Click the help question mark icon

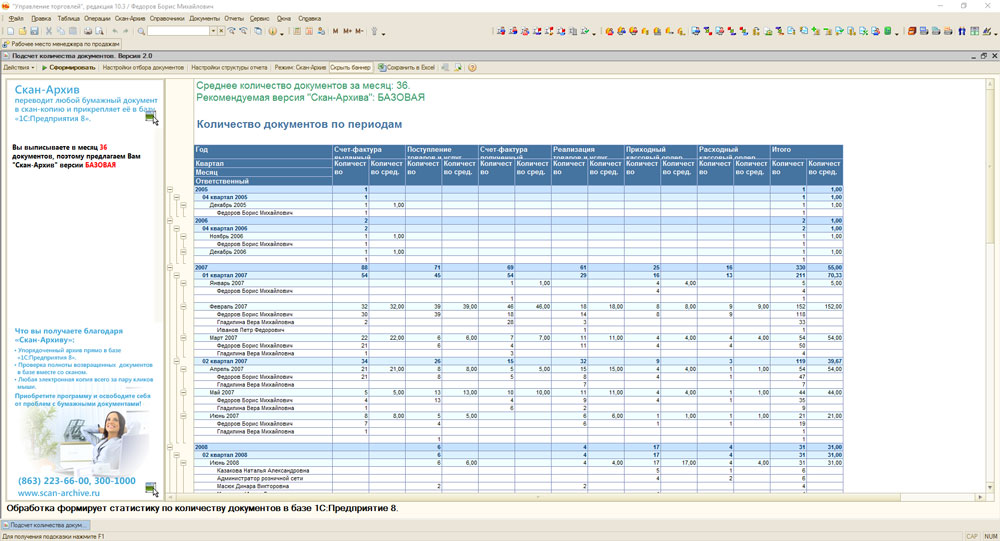[472, 67]
